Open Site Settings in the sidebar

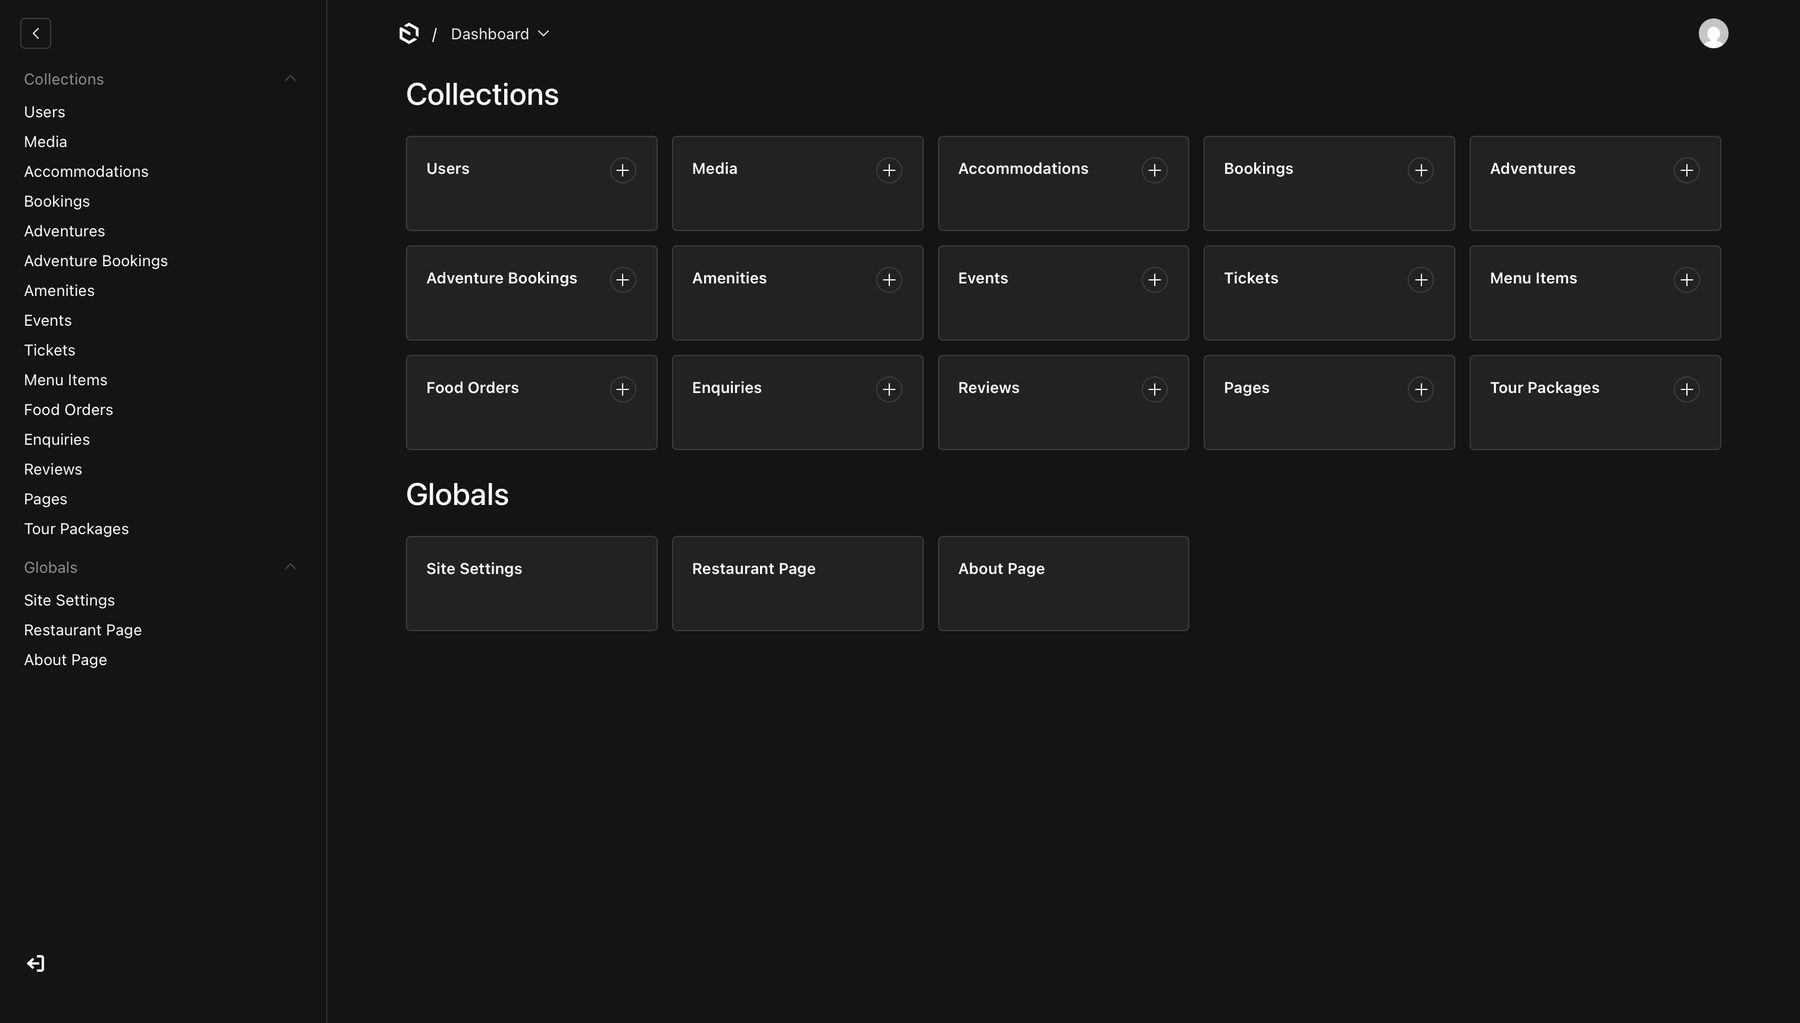tap(70, 600)
